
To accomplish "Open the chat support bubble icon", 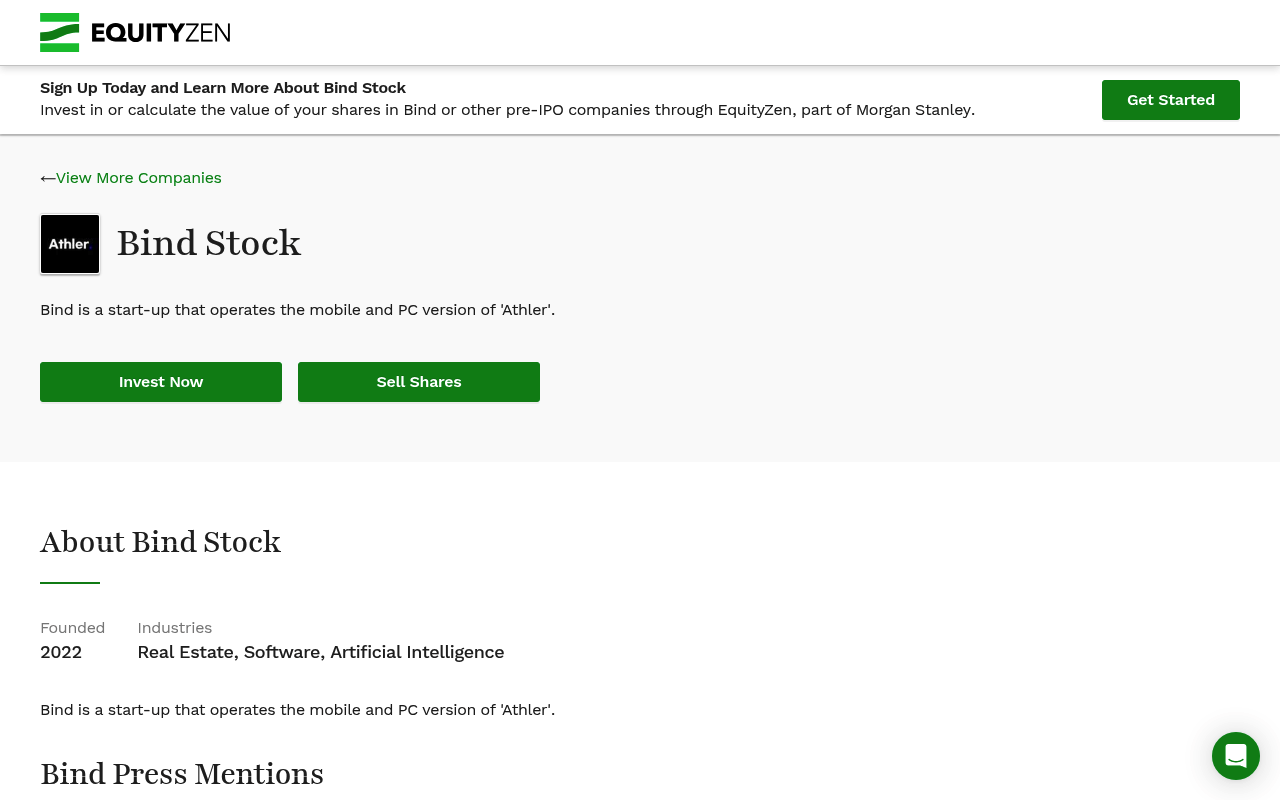I will (1236, 756).
